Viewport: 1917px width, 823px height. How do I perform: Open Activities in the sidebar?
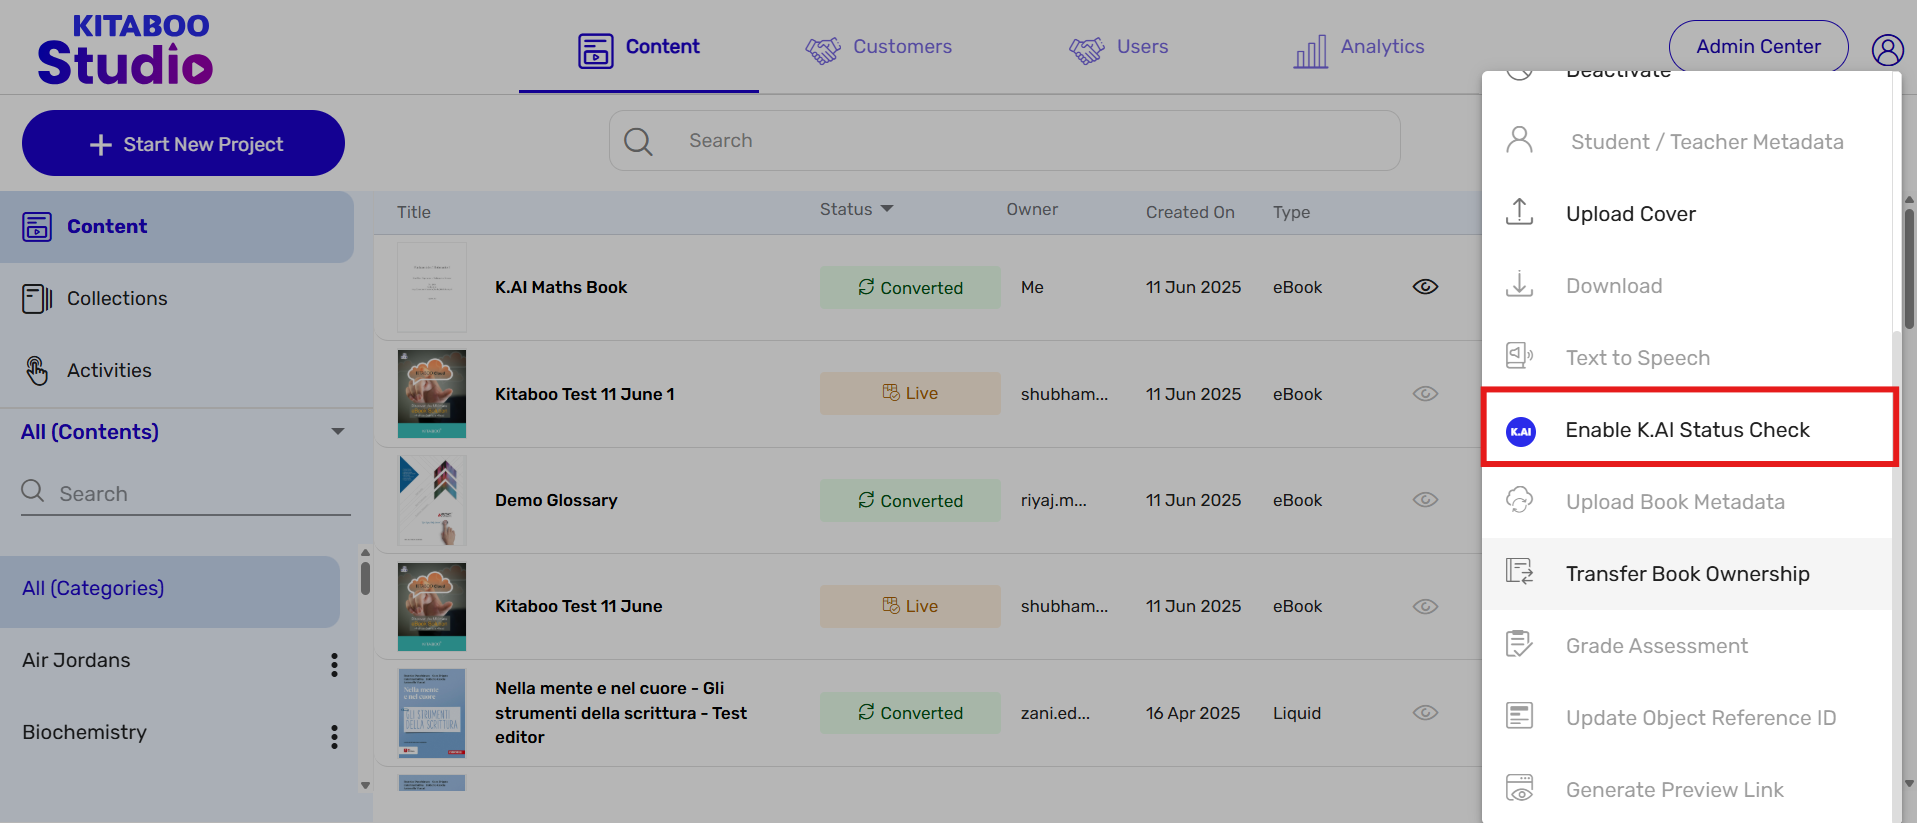pyautogui.click(x=177, y=371)
